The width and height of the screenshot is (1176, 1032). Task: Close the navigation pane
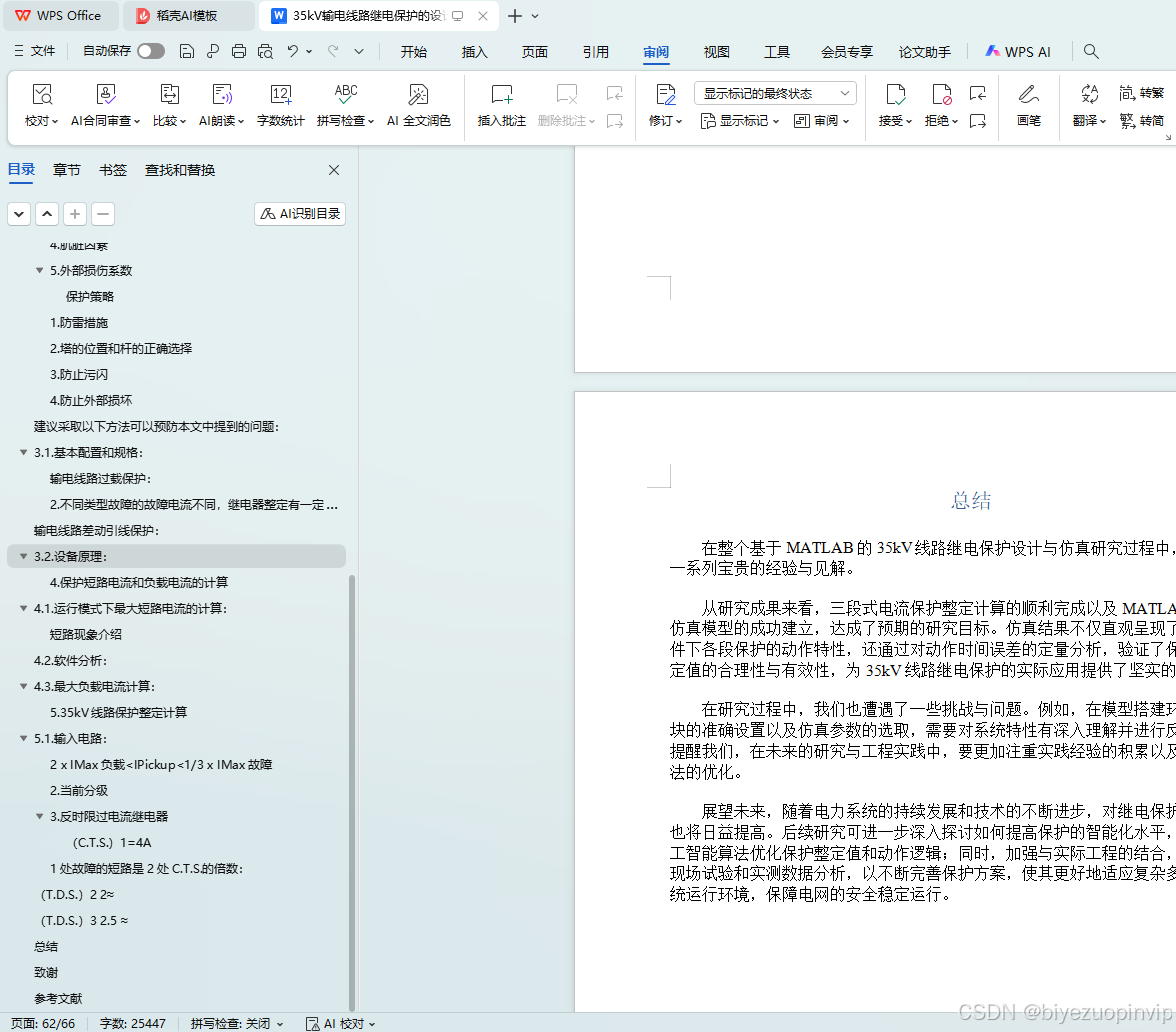[x=334, y=170]
